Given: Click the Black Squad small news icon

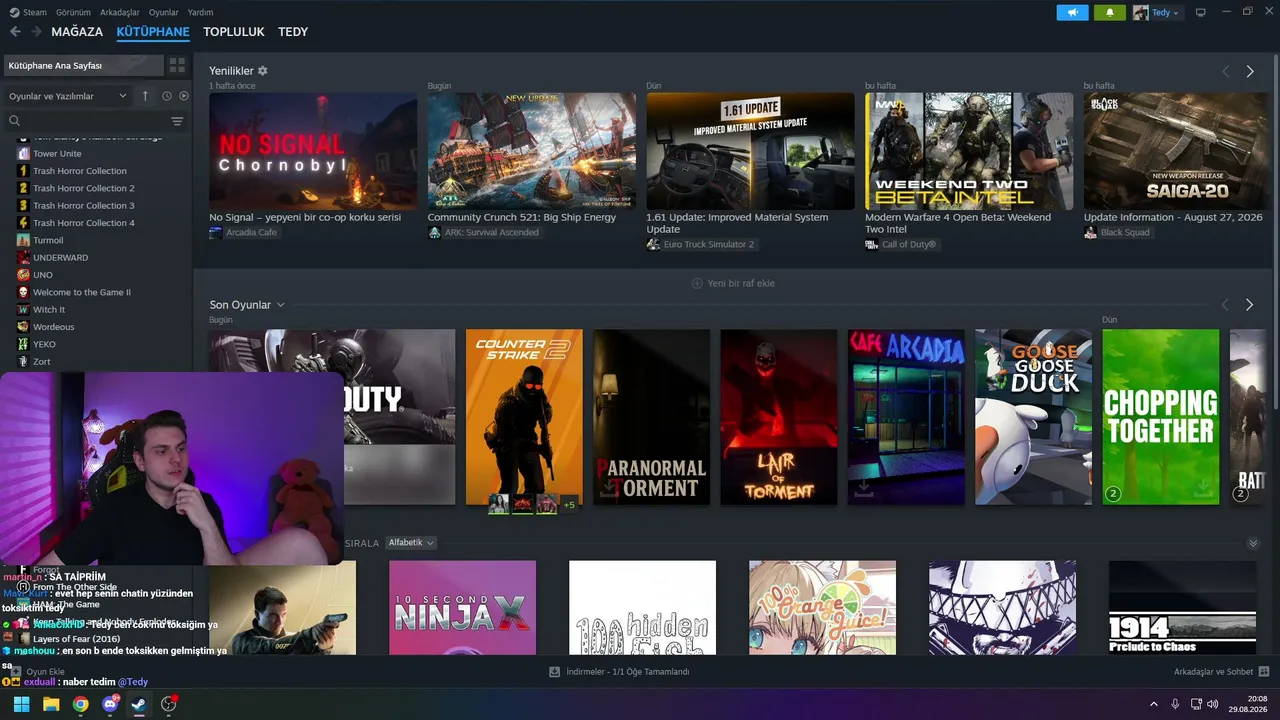Looking at the screenshot, I should coord(1090,232).
